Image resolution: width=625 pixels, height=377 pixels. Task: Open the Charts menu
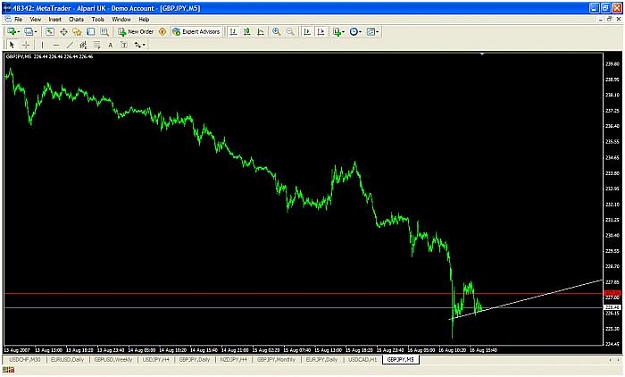click(76, 19)
